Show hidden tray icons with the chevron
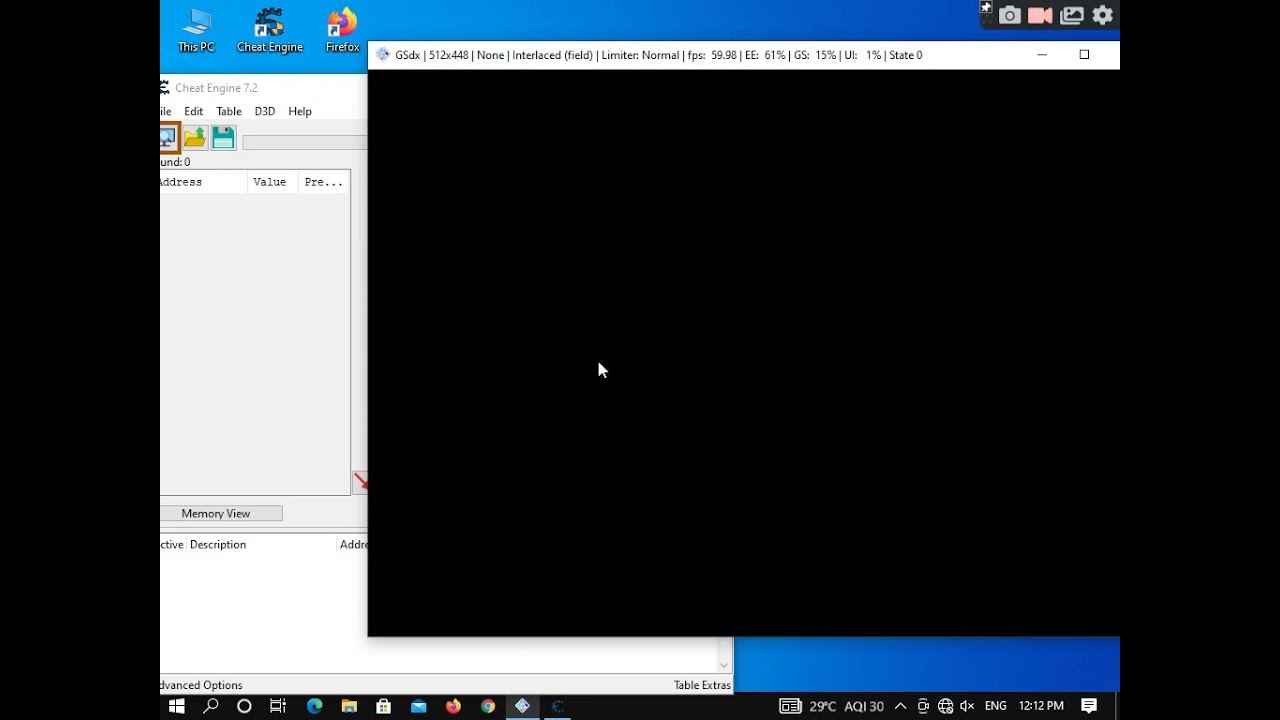The width and height of the screenshot is (1280, 720). point(900,706)
